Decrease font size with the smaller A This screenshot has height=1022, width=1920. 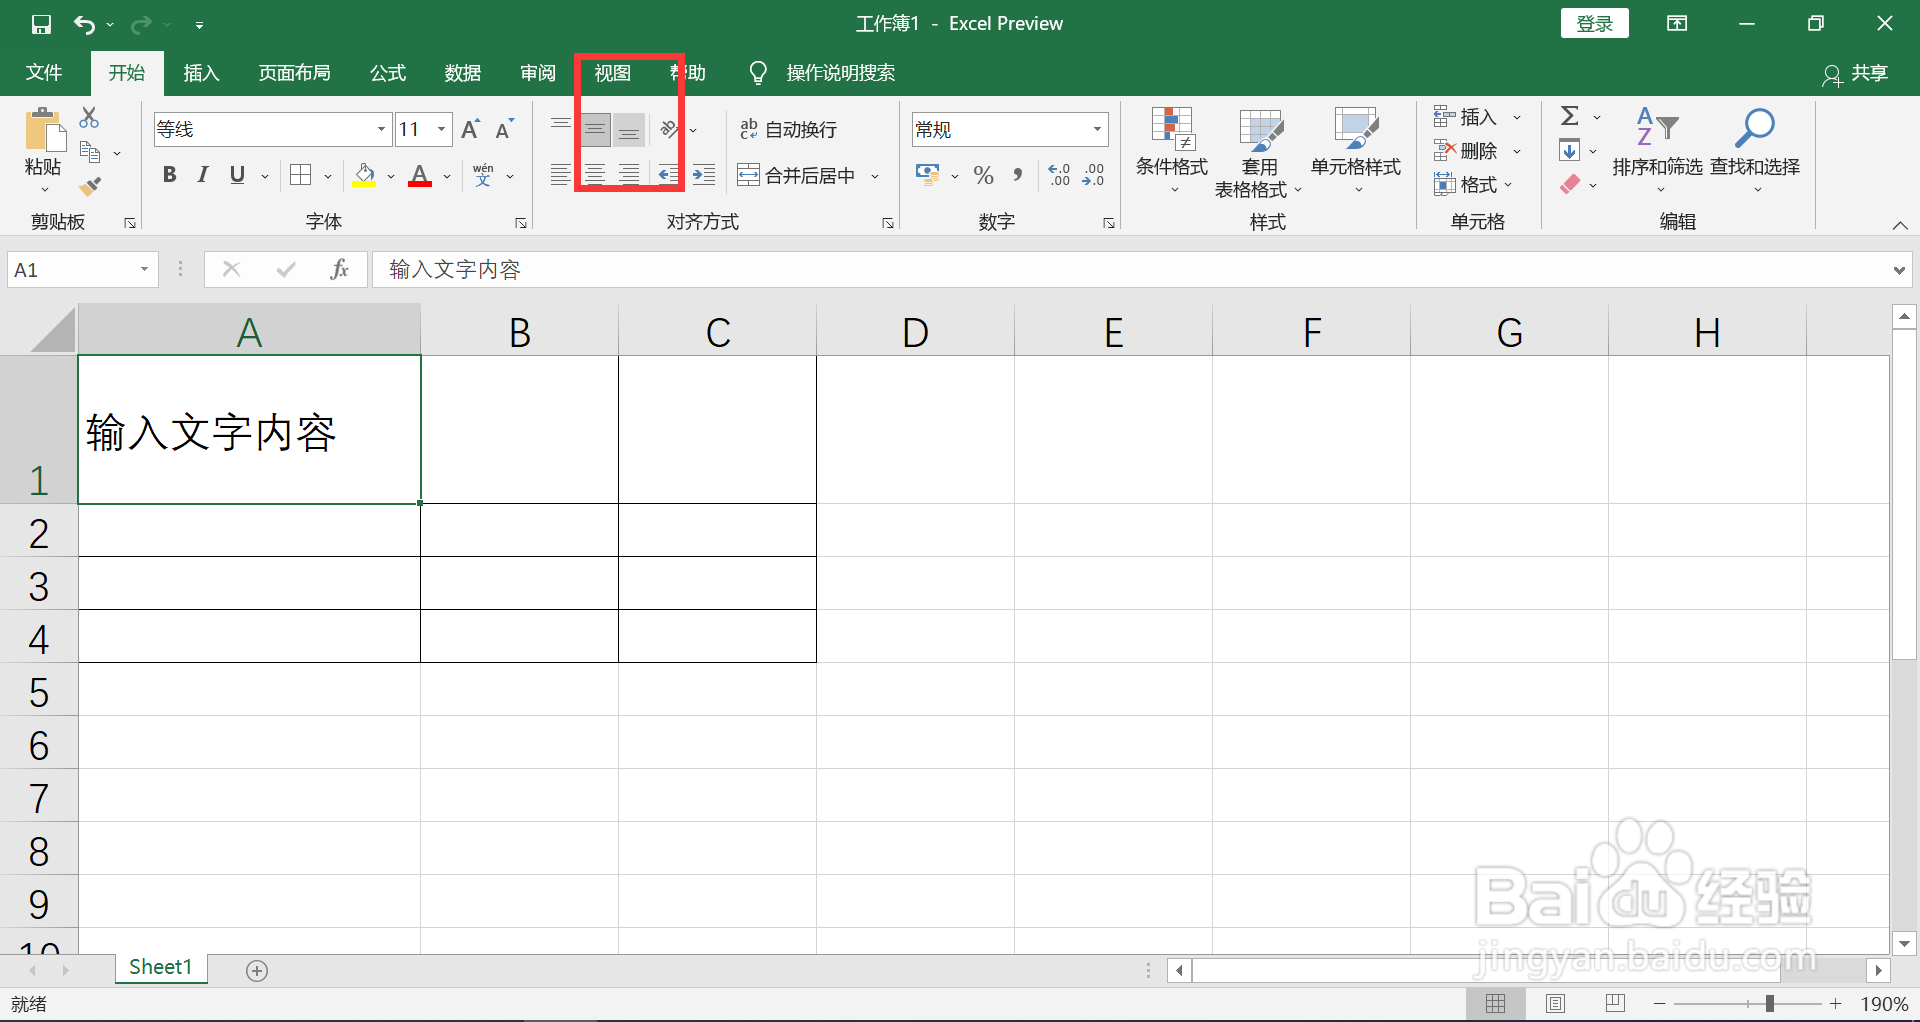point(505,129)
